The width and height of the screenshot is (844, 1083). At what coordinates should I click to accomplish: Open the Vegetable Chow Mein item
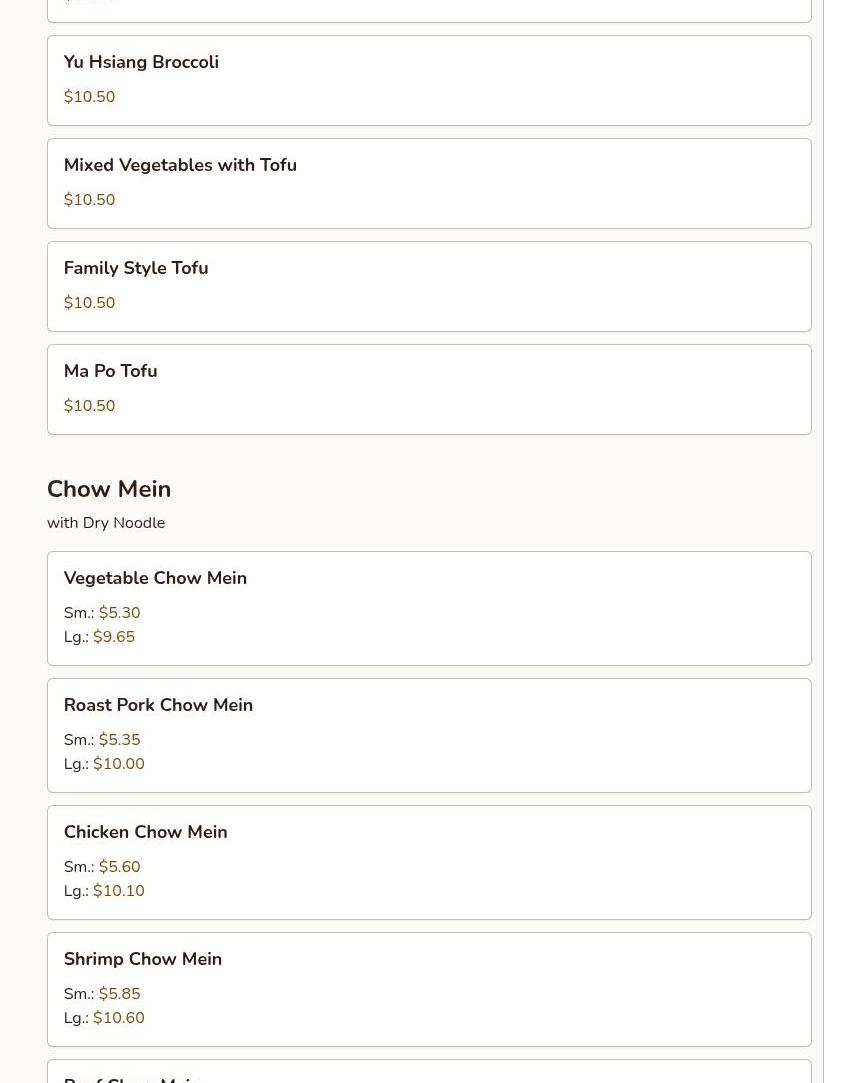pos(429,608)
